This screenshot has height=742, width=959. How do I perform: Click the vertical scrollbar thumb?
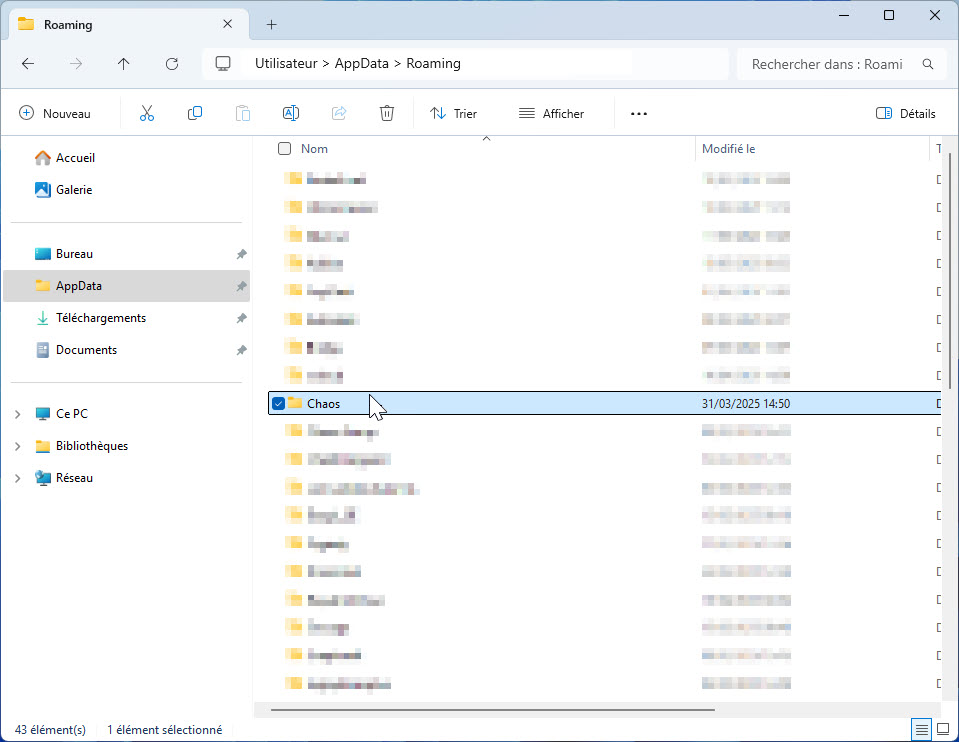coord(950,269)
